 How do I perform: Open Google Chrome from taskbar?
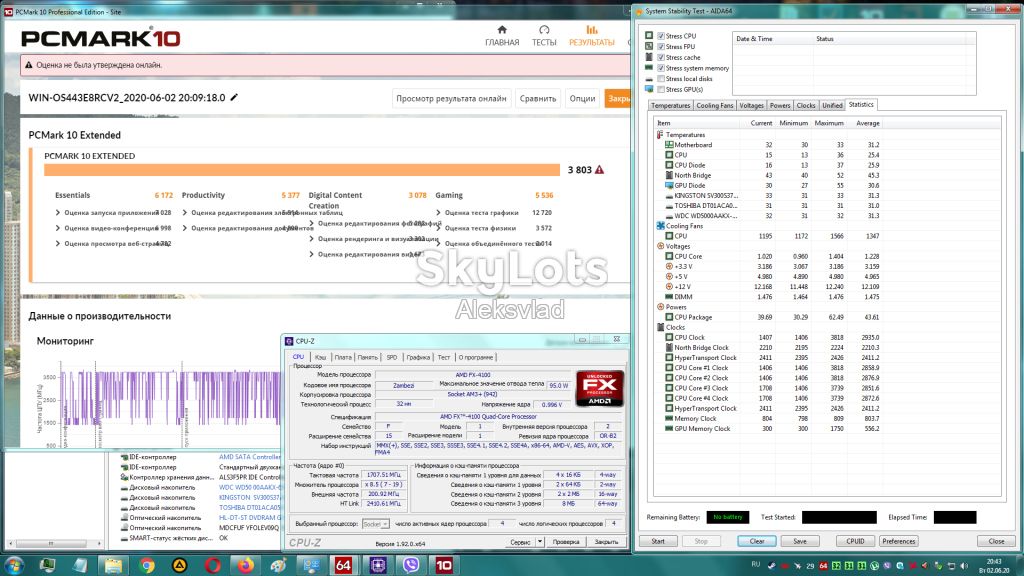click(146, 566)
